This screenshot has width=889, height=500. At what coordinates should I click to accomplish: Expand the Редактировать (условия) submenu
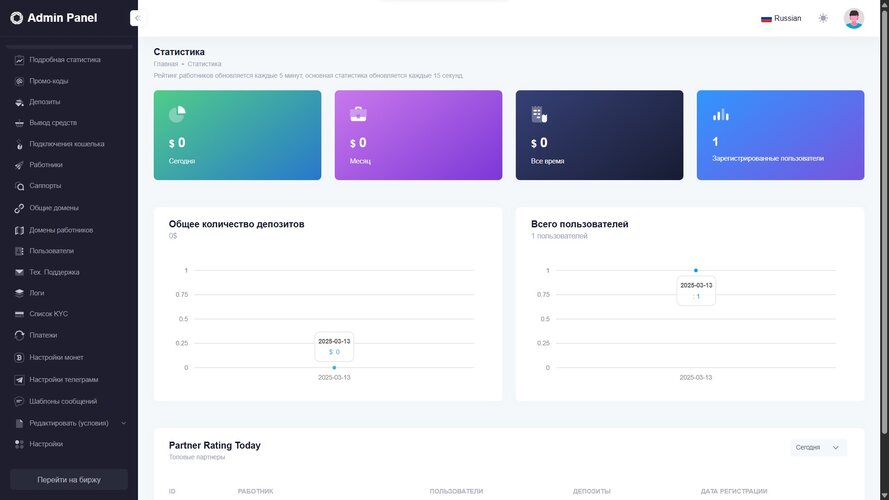point(123,423)
